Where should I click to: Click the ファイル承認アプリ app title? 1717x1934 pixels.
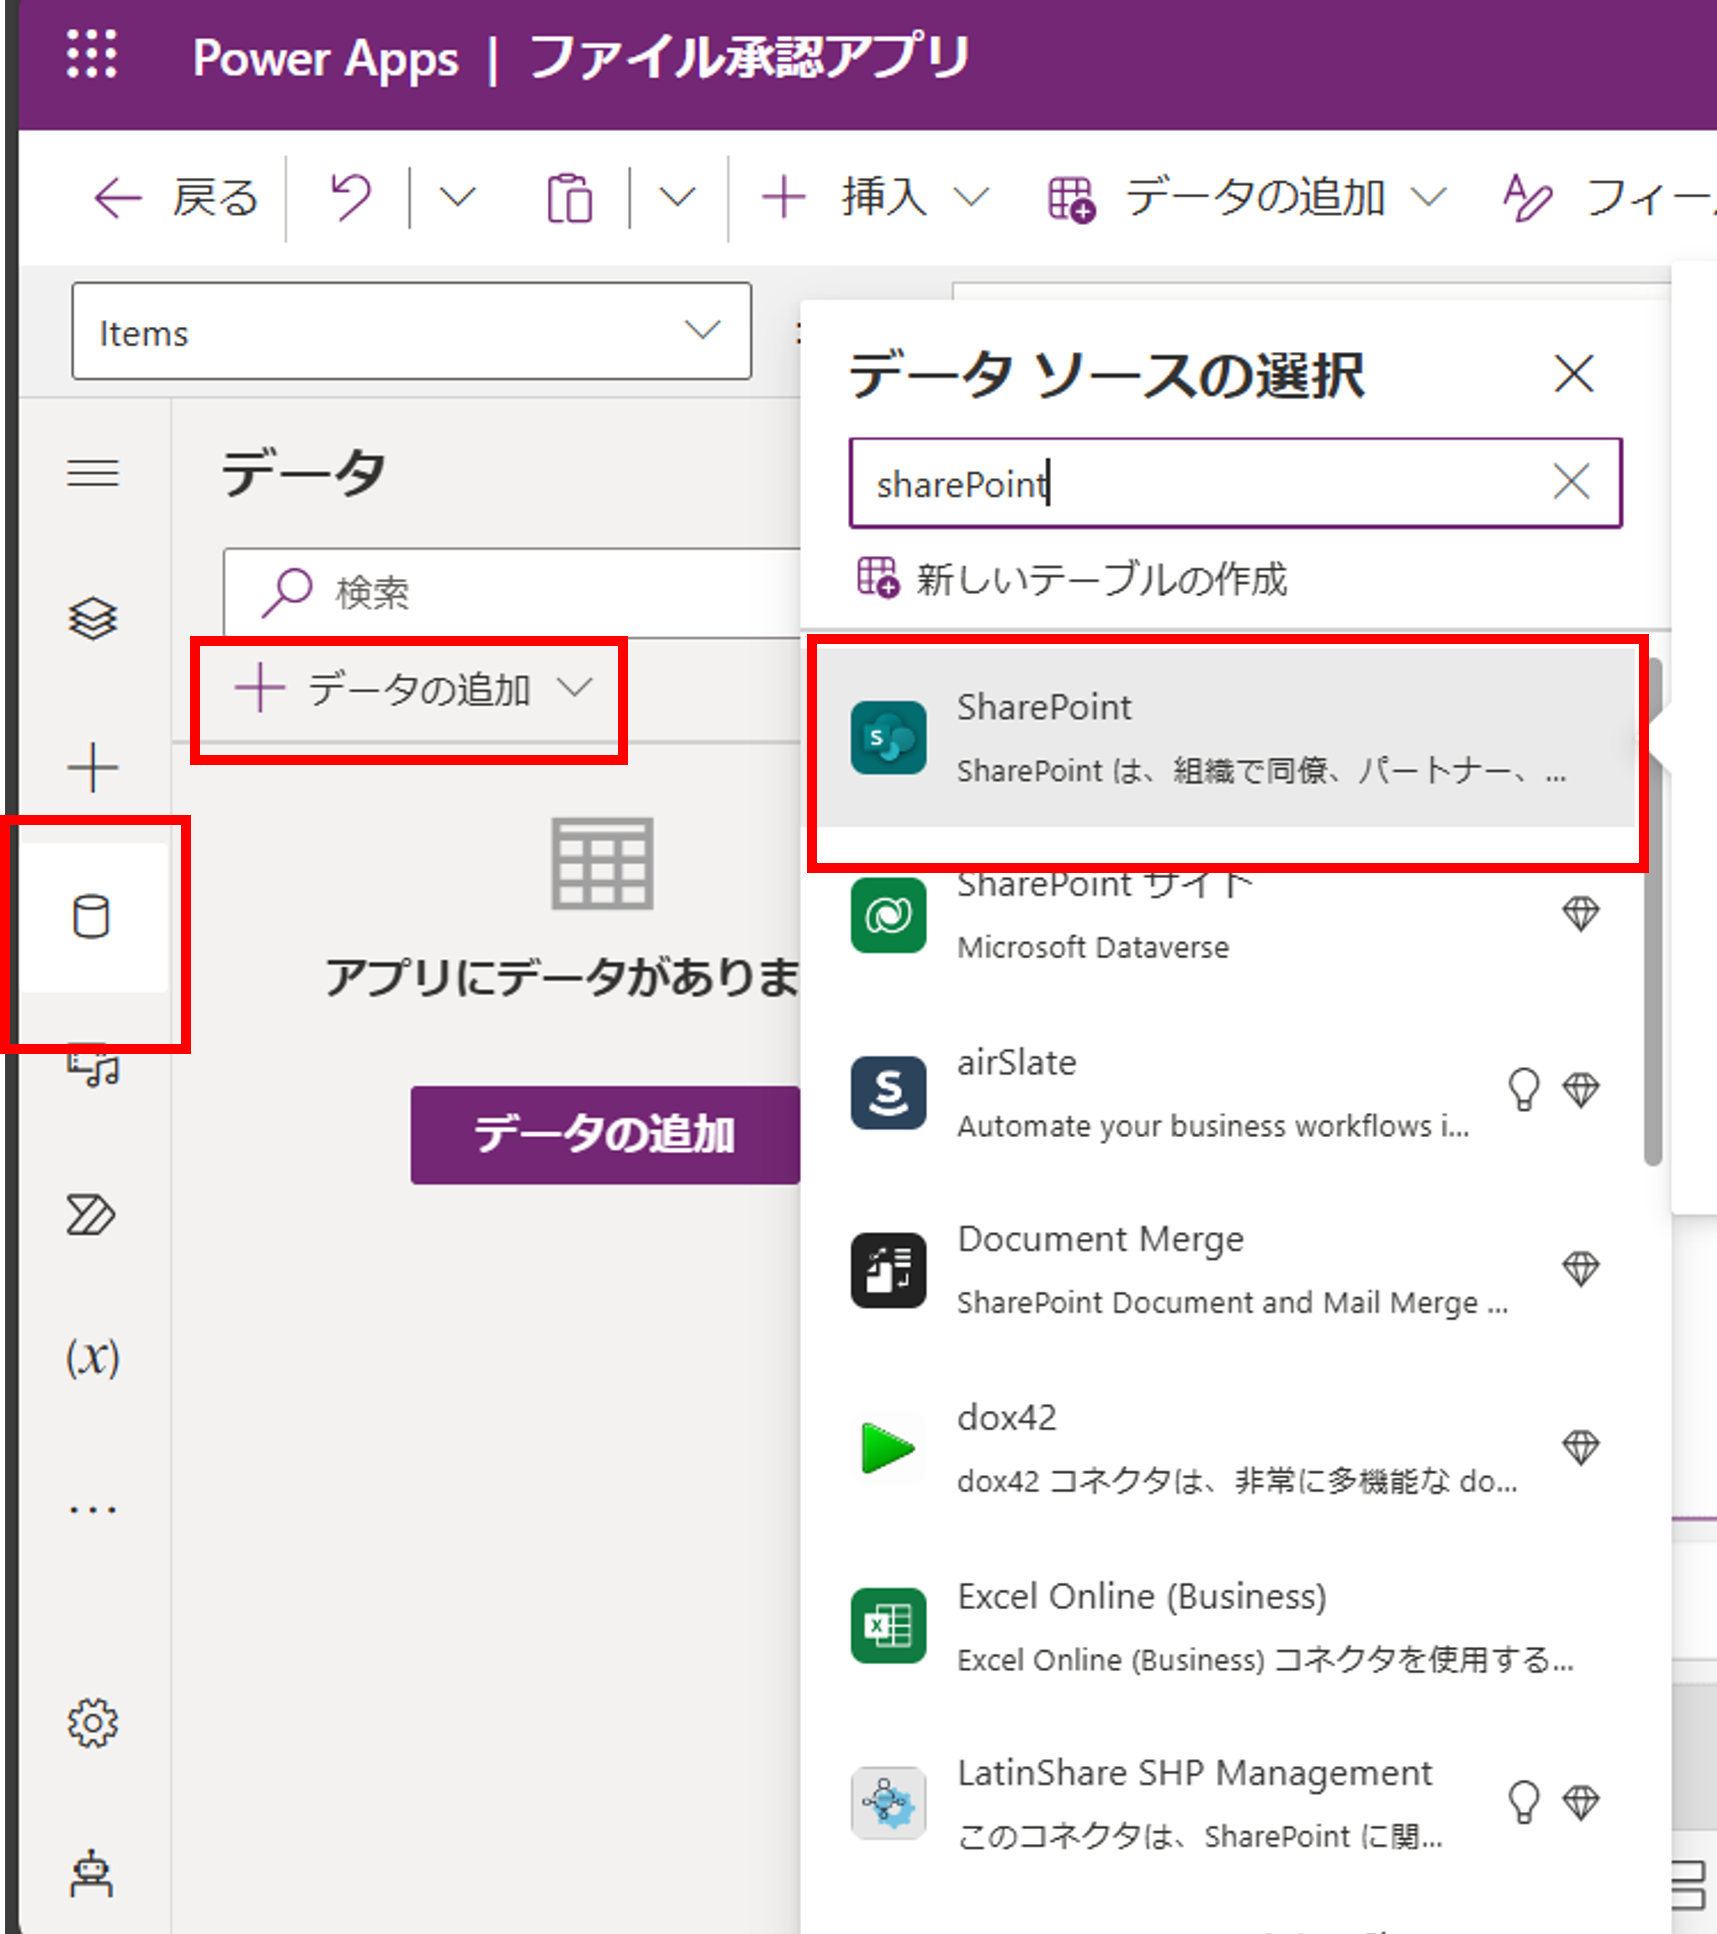tap(750, 57)
